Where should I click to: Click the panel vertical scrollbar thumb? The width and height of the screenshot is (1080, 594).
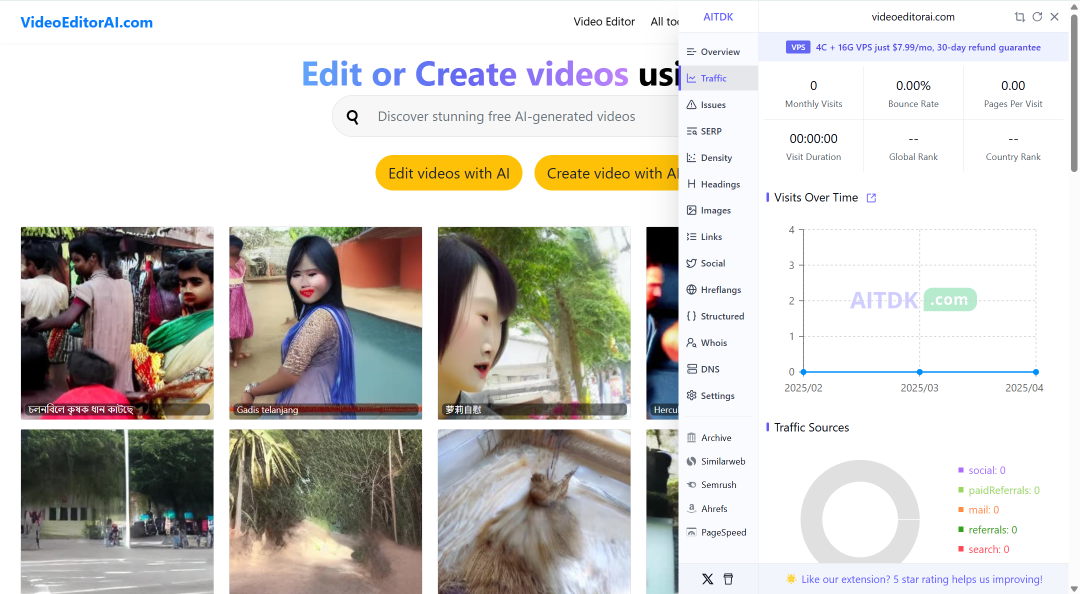(1074, 93)
